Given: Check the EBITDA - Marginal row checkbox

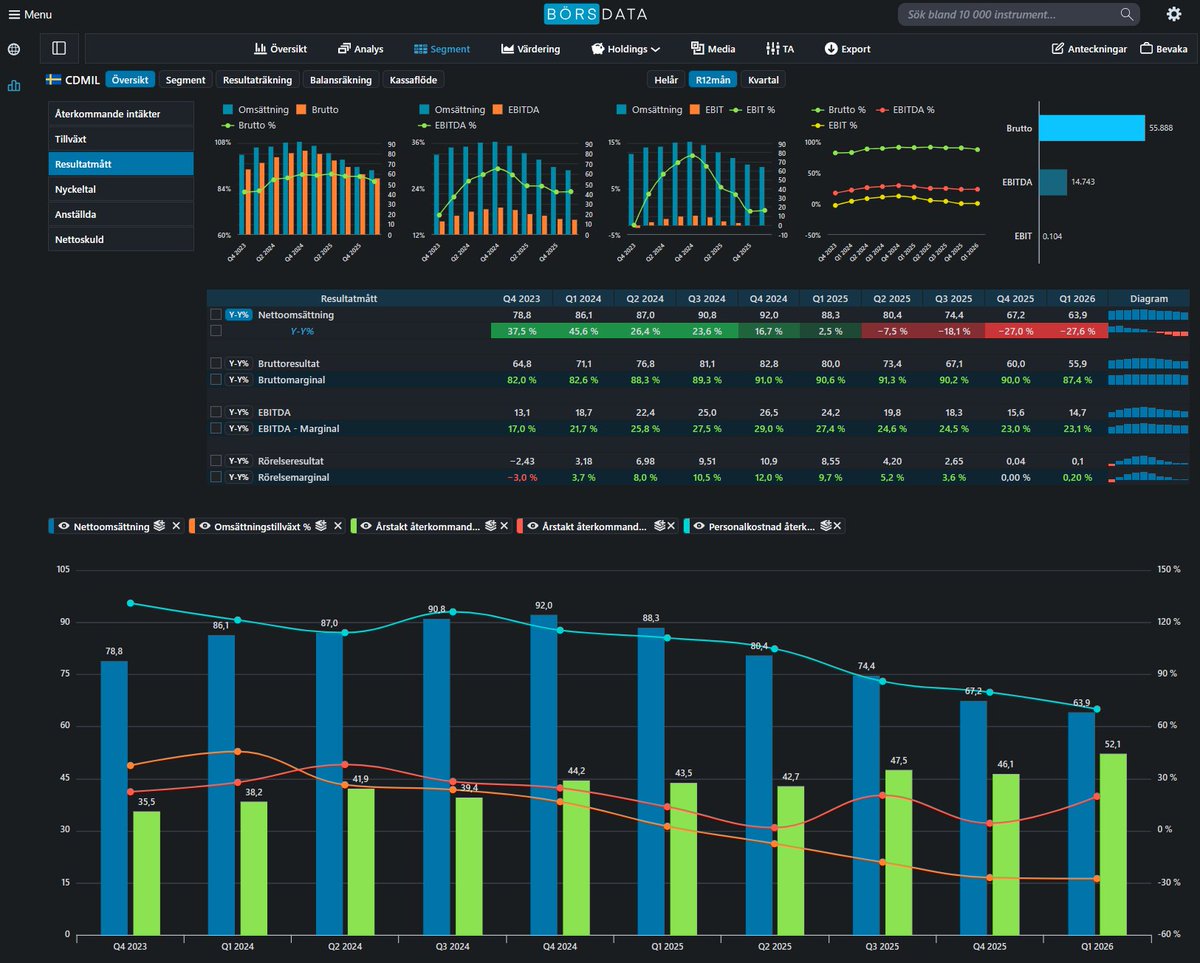Looking at the screenshot, I should click(x=216, y=428).
